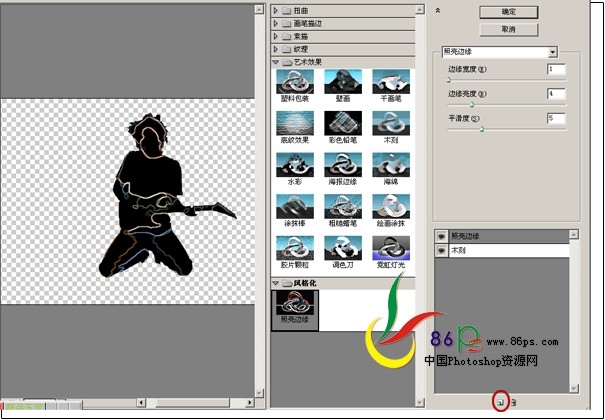The height and width of the screenshot is (420, 605).
Task: Expand the 纹理 (Texture) filter folder
Action: point(275,49)
